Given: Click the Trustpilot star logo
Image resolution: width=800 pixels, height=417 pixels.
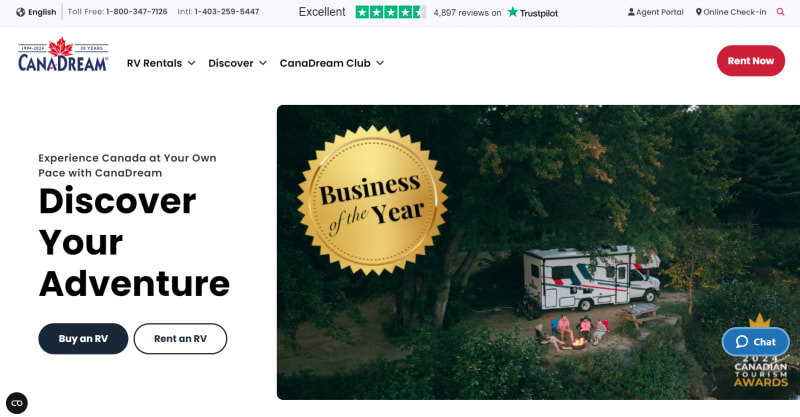Looking at the screenshot, I should pyautogui.click(x=513, y=12).
